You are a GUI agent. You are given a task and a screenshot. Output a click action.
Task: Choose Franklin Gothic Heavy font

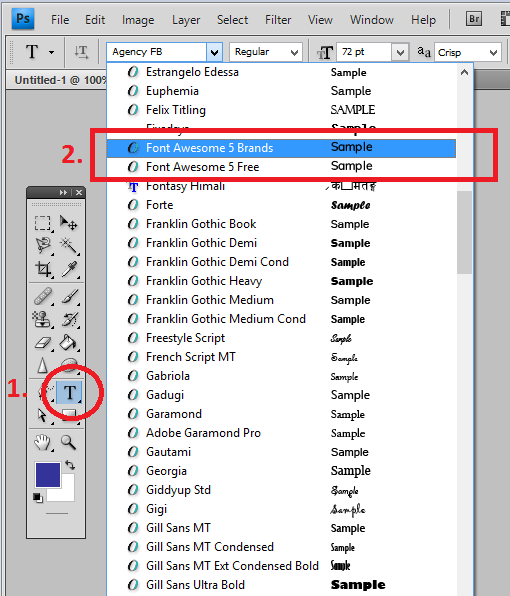[281, 281]
